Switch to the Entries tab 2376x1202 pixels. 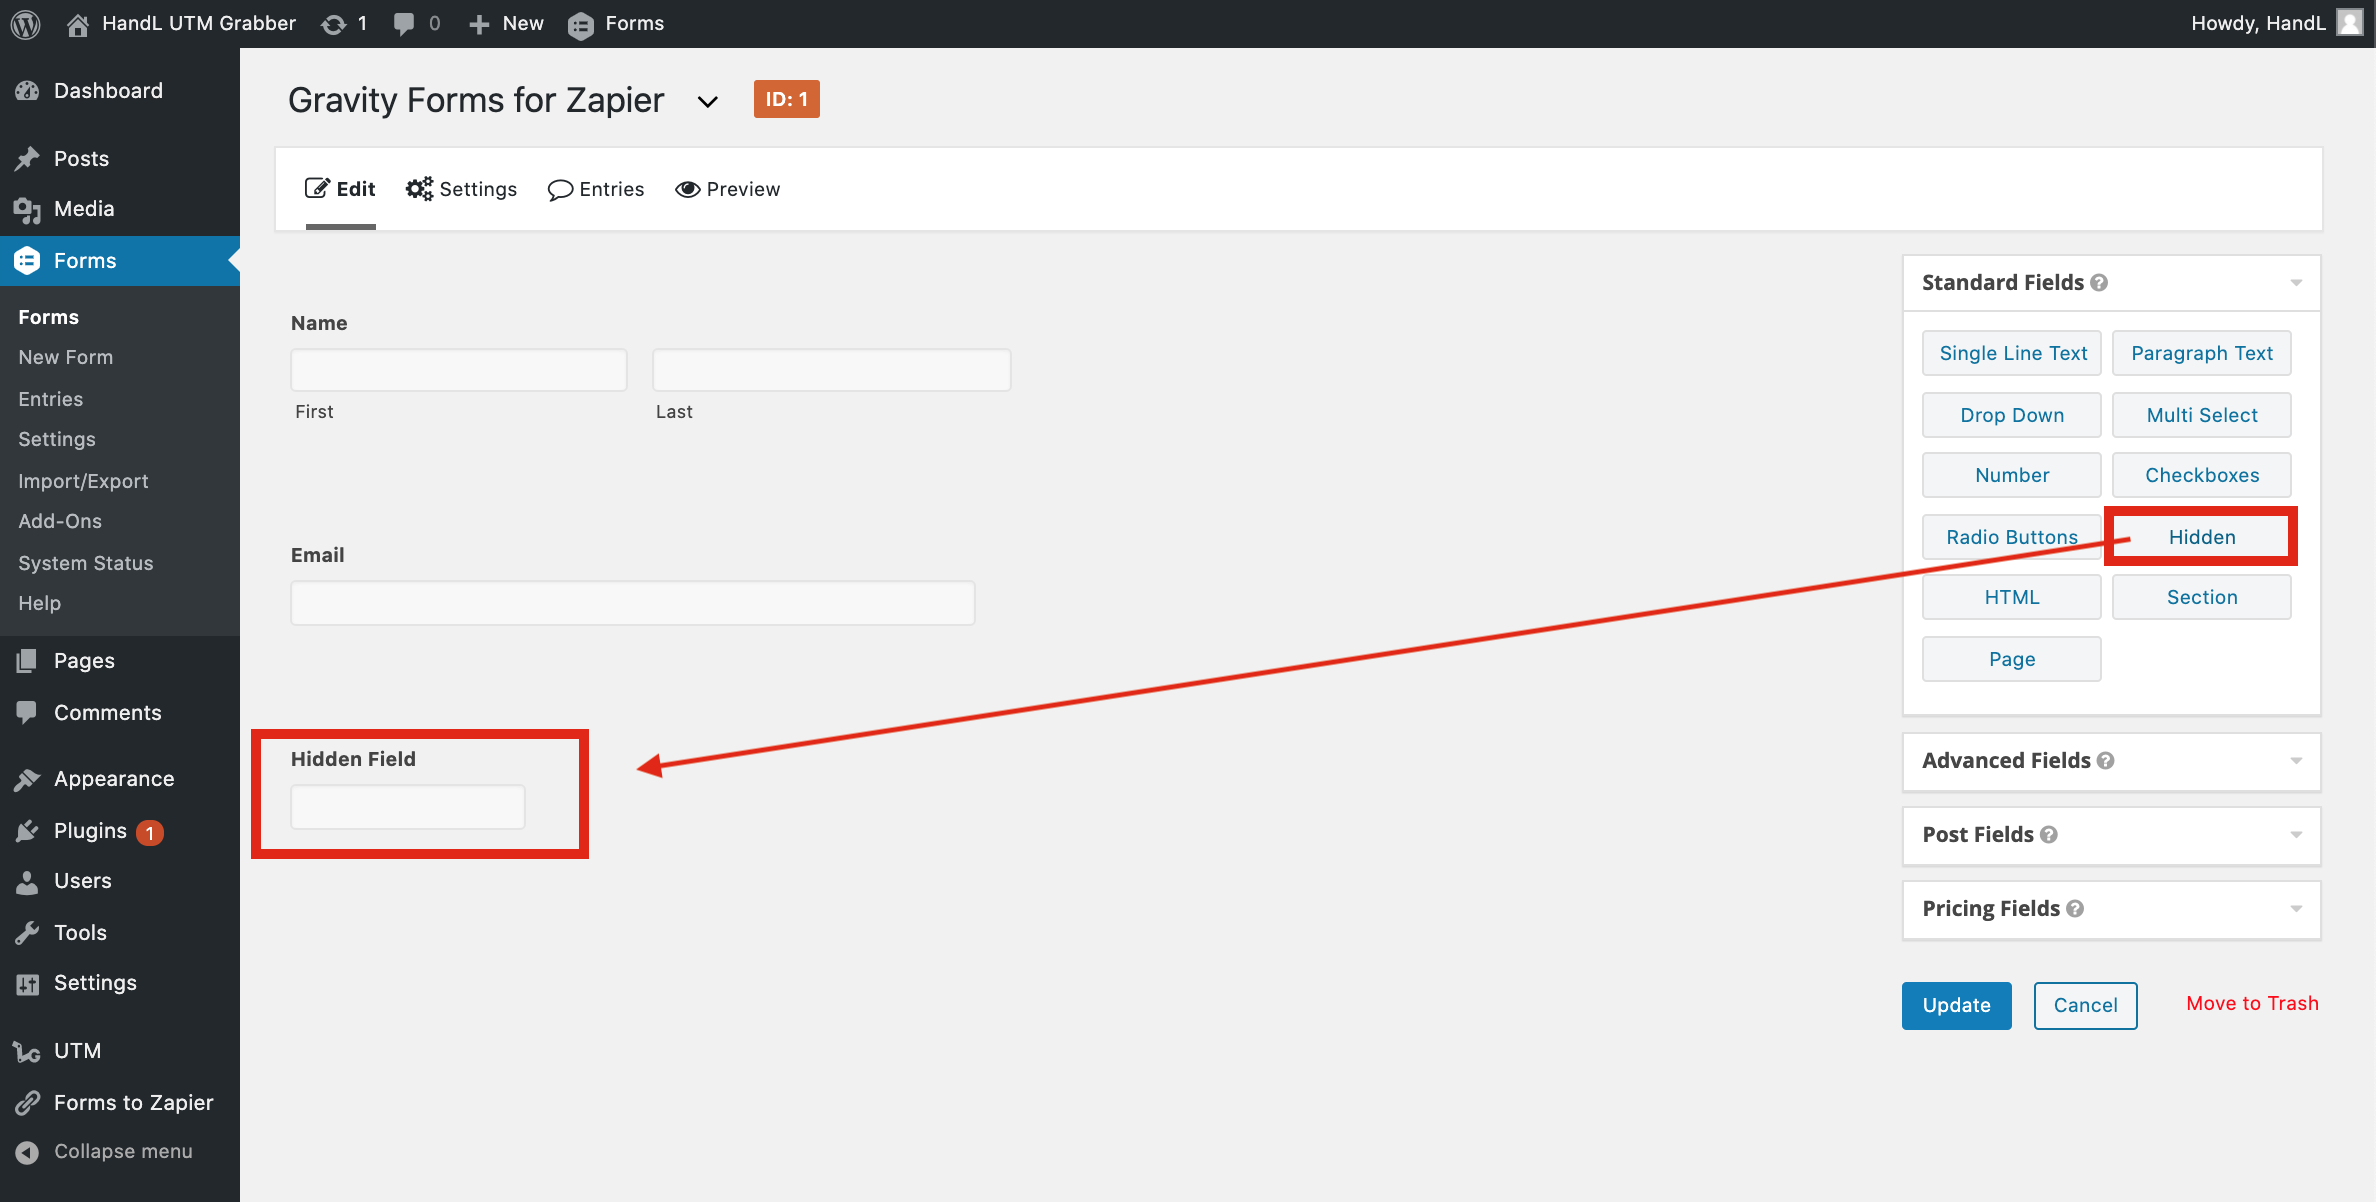pyautogui.click(x=596, y=189)
